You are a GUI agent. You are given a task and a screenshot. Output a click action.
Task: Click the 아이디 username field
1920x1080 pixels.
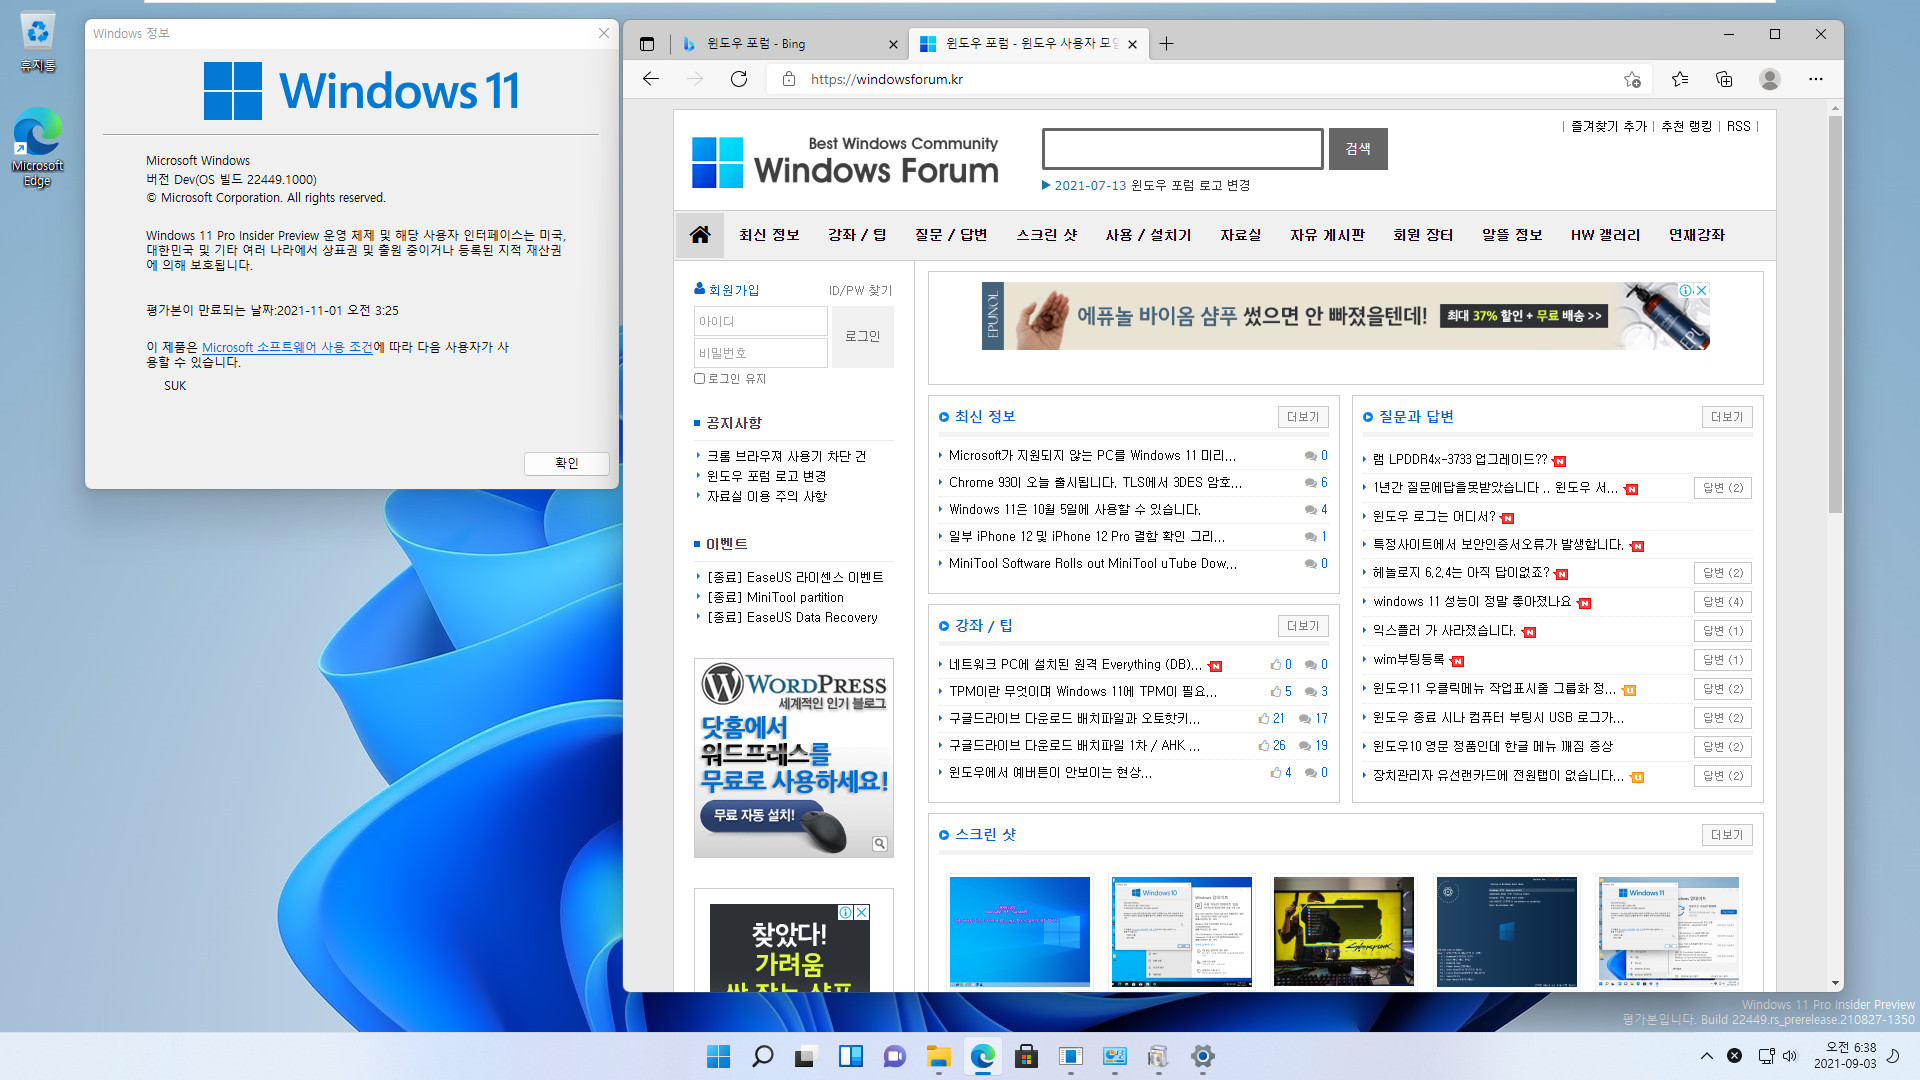[x=760, y=321]
